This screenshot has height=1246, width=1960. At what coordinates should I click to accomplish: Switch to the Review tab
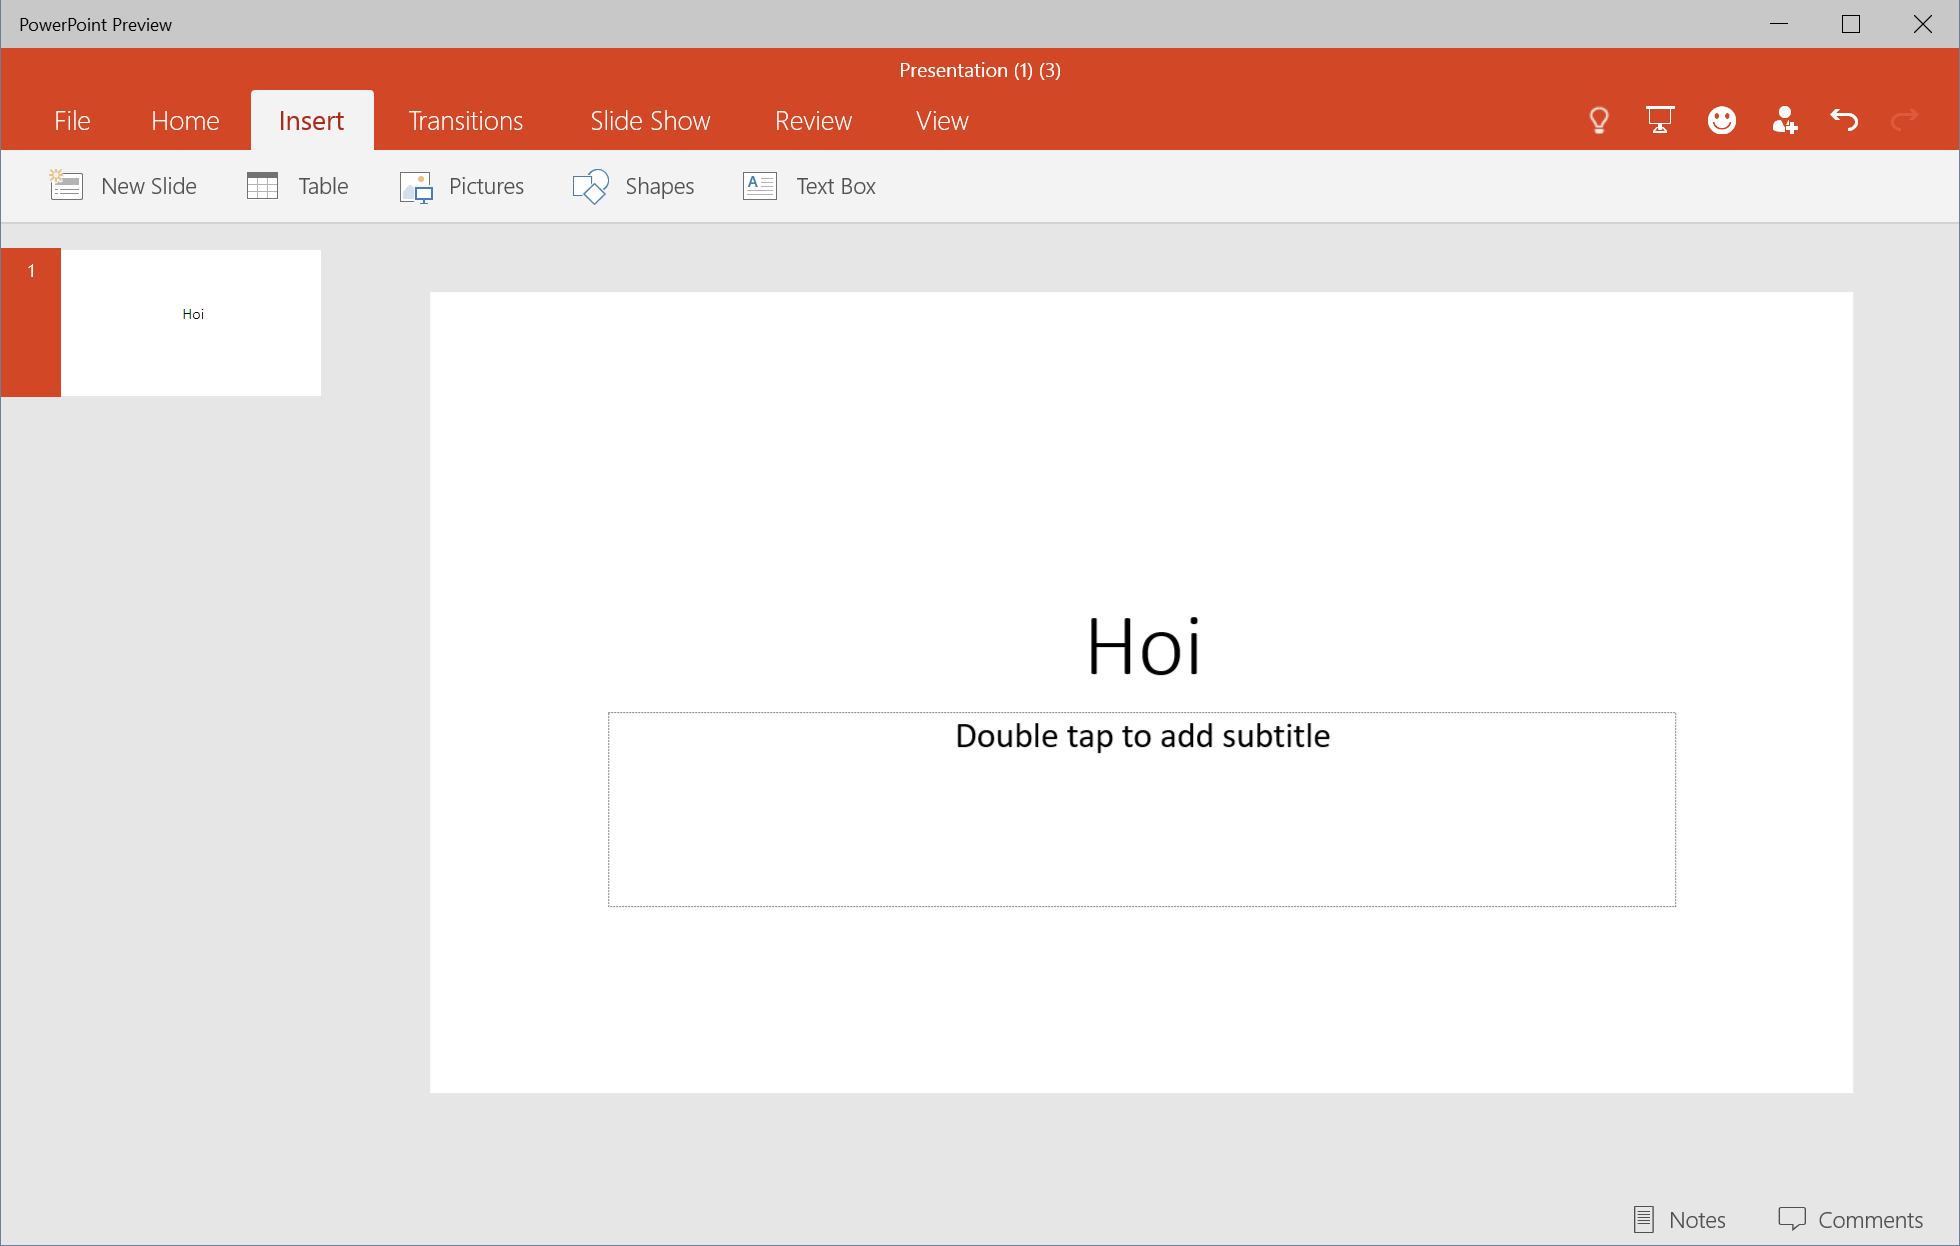(x=813, y=121)
